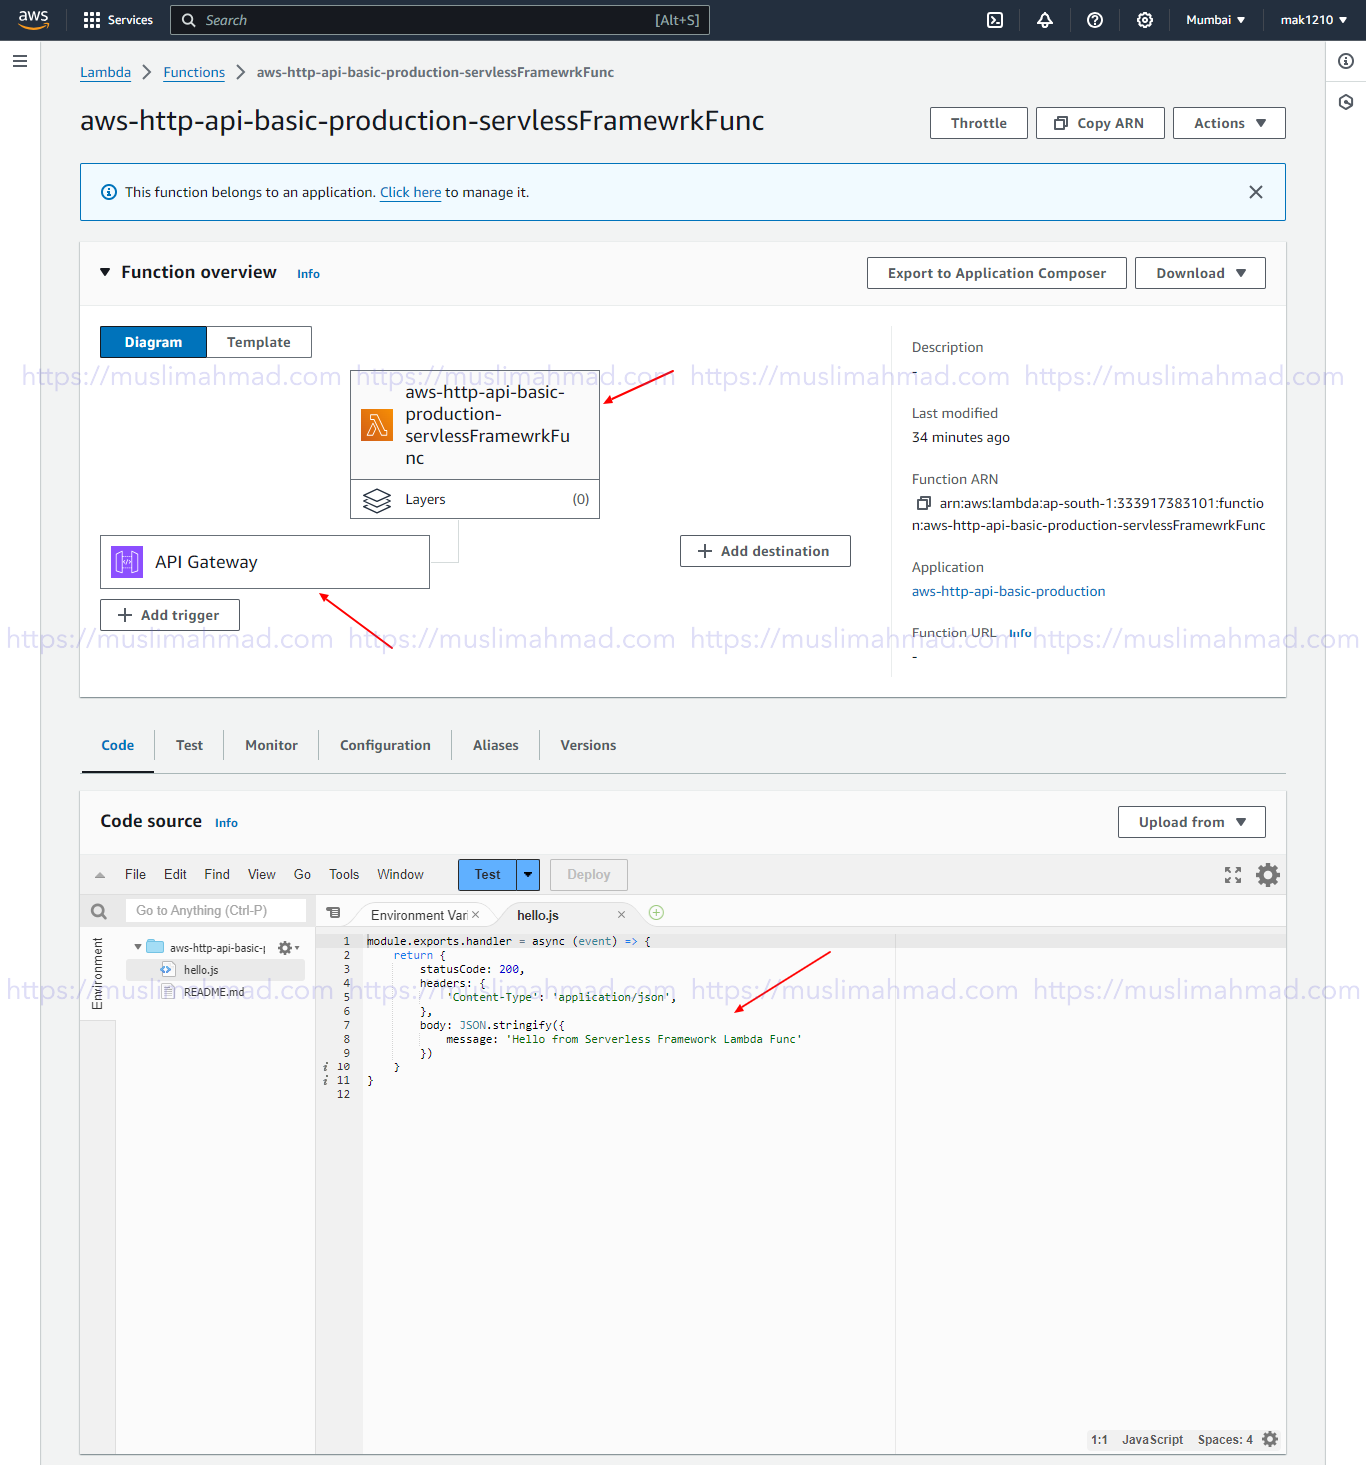1366x1481 pixels.
Task: Follow the Lambda breadcrumb link
Action: tap(105, 72)
